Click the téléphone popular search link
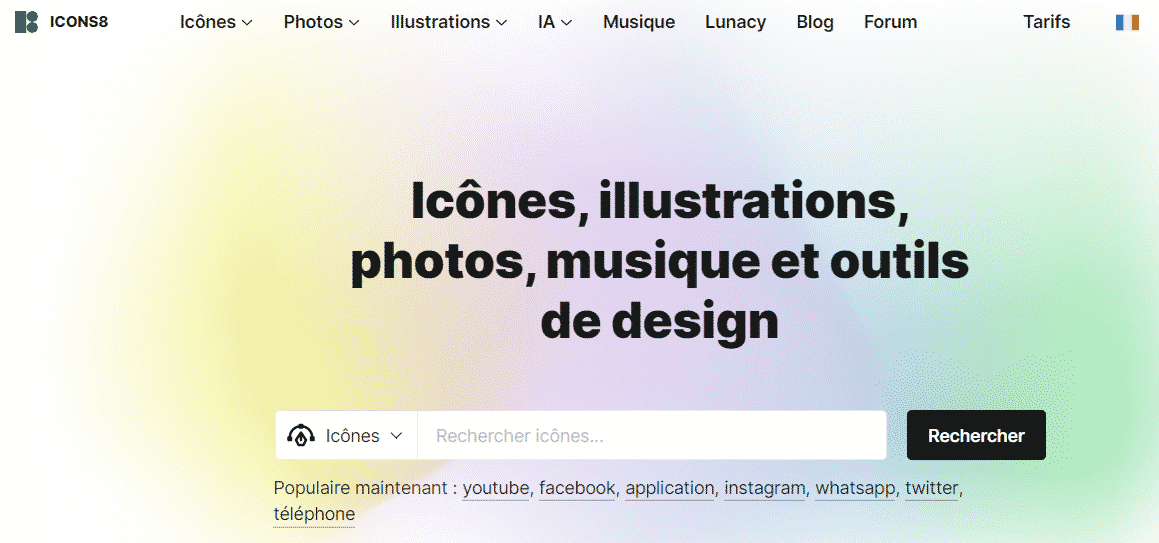Viewport: 1159px width, 543px height. pos(314,514)
